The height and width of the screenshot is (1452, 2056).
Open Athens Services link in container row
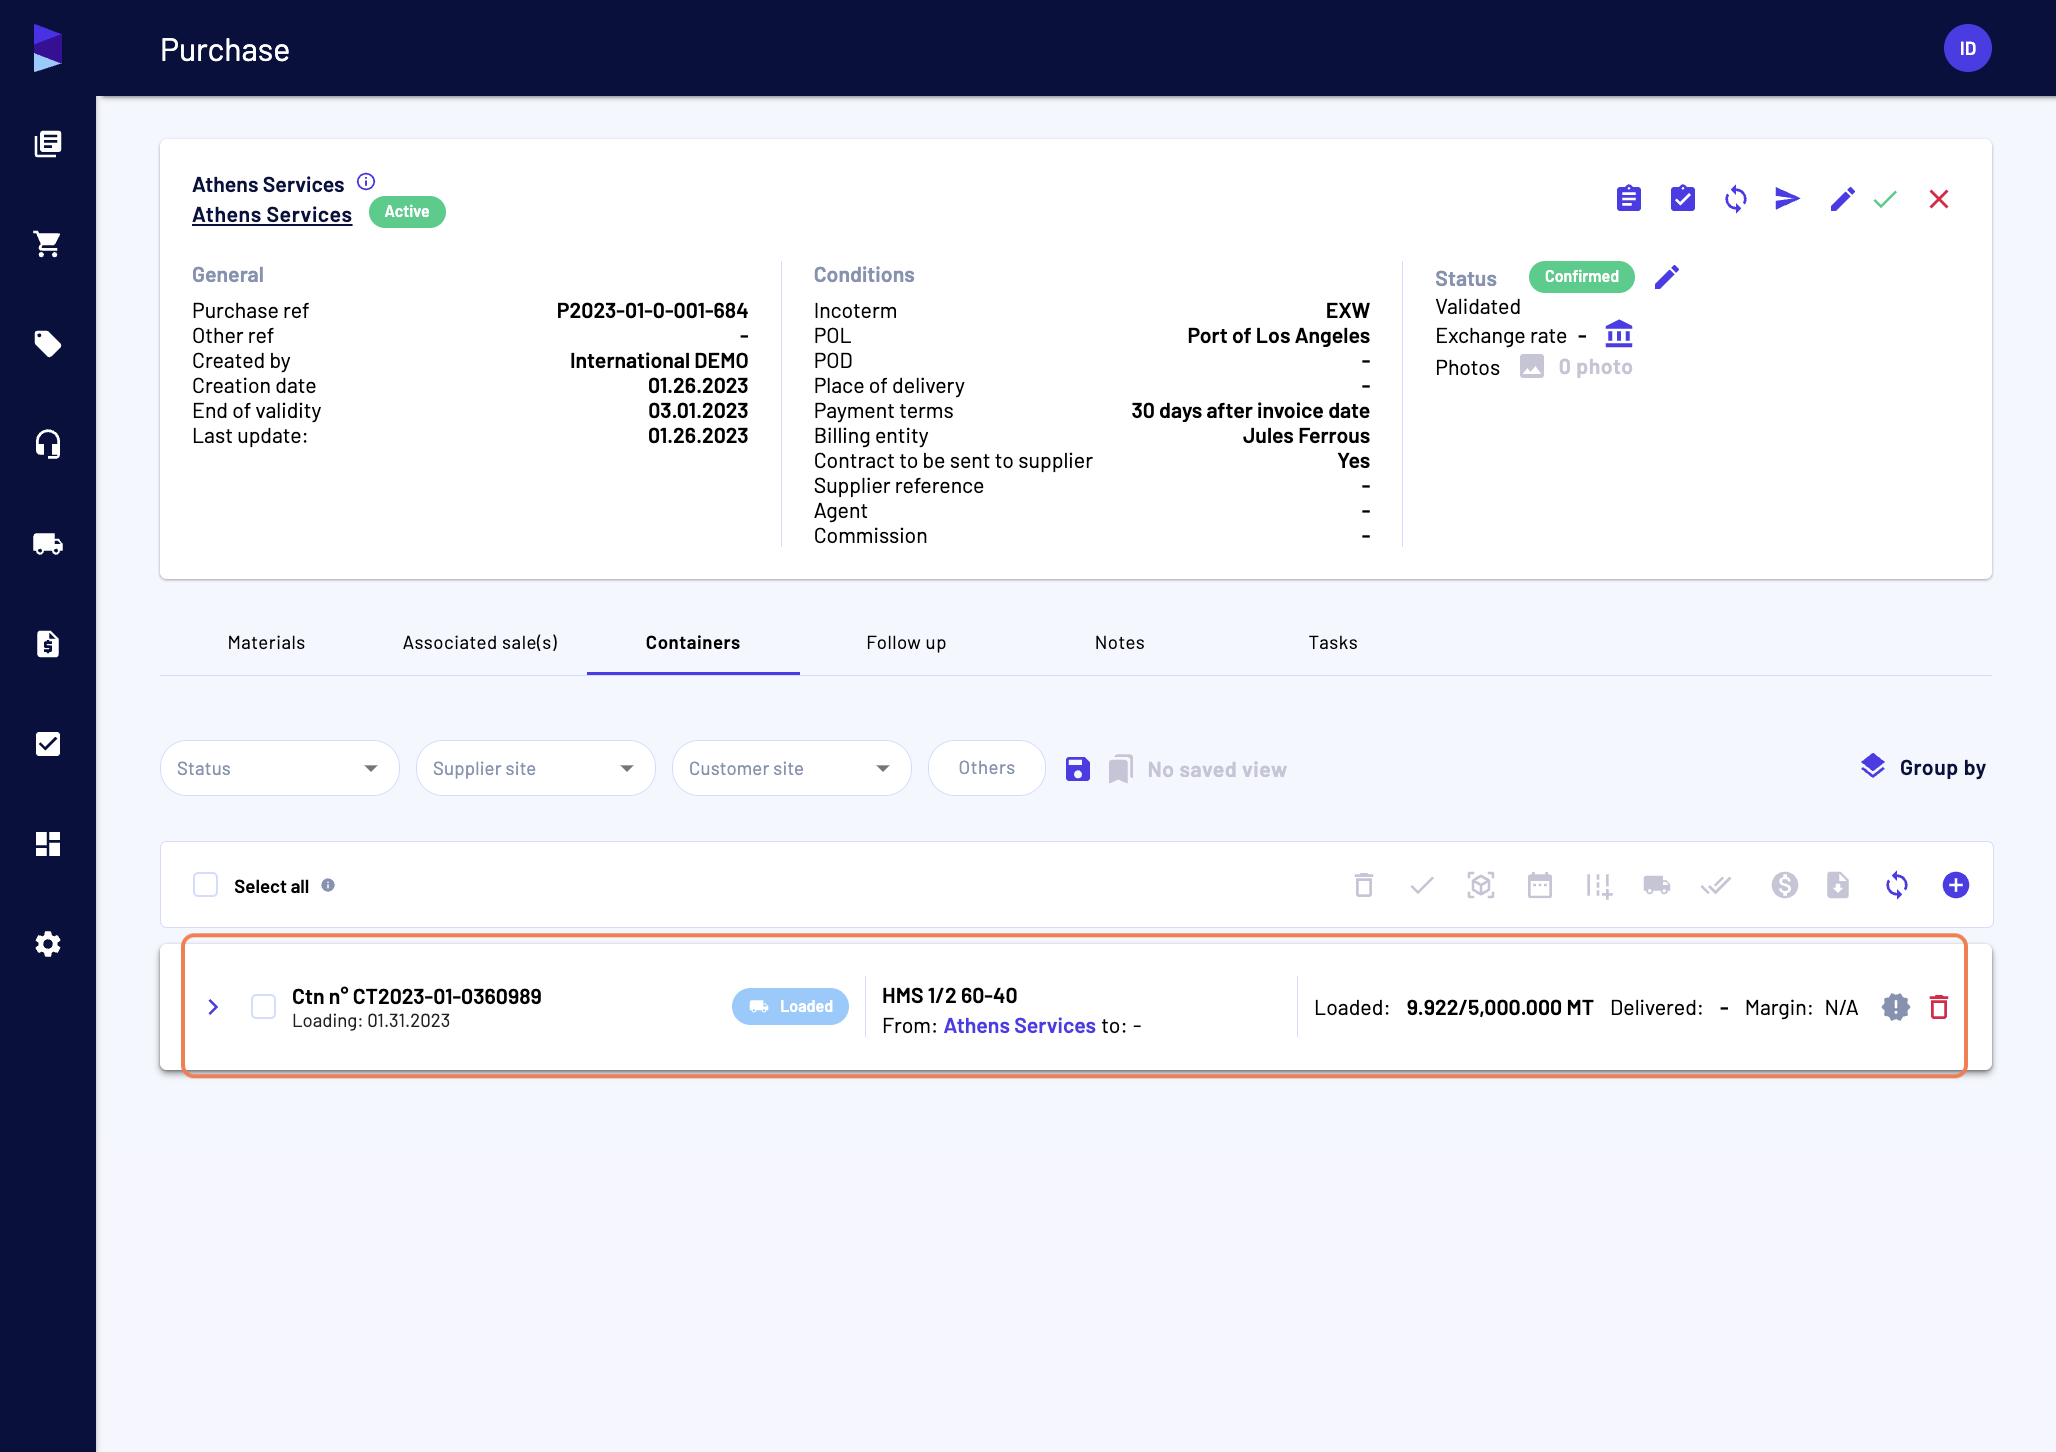pyautogui.click(x=1019, y=1026)
